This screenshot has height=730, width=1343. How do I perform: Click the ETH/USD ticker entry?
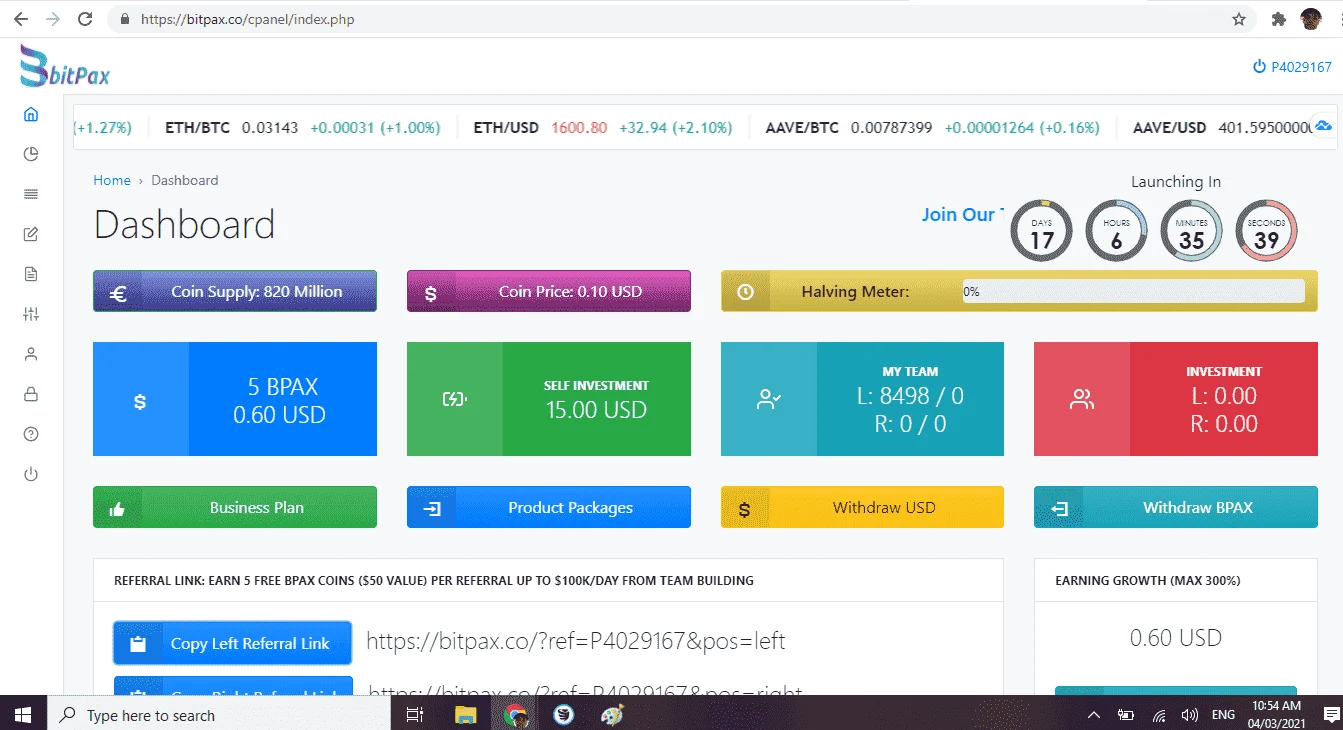point(602,128)
